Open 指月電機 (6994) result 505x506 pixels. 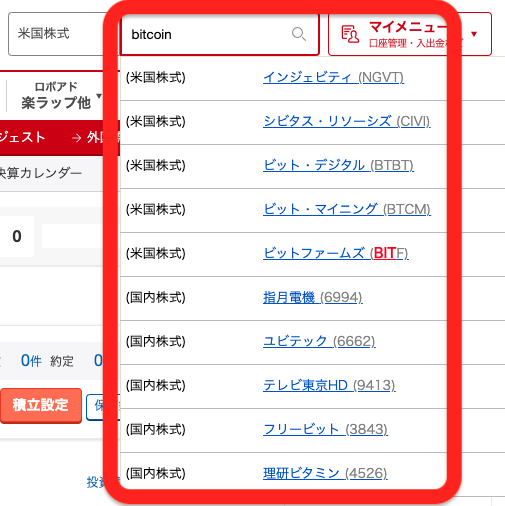tap(313, 298)
